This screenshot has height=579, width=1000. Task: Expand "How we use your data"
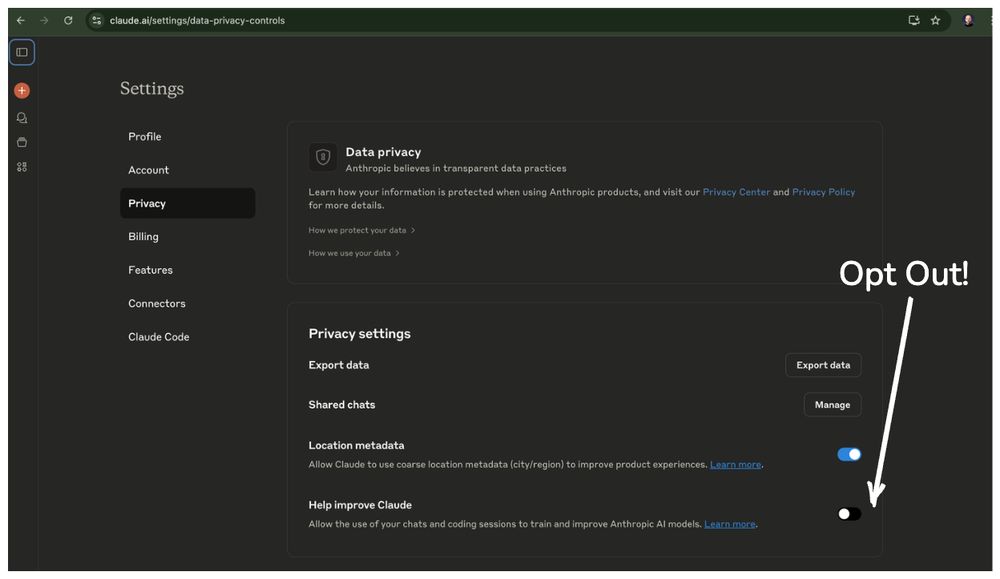pos(354,253)
